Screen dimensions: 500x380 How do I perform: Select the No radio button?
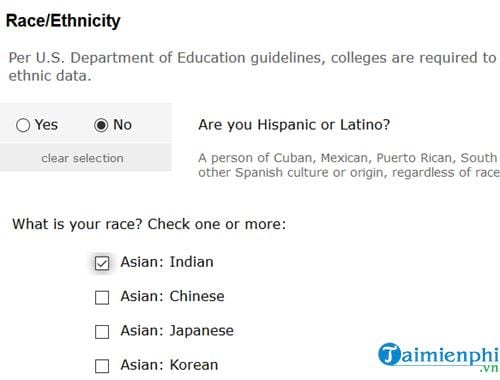coord(101,125)
